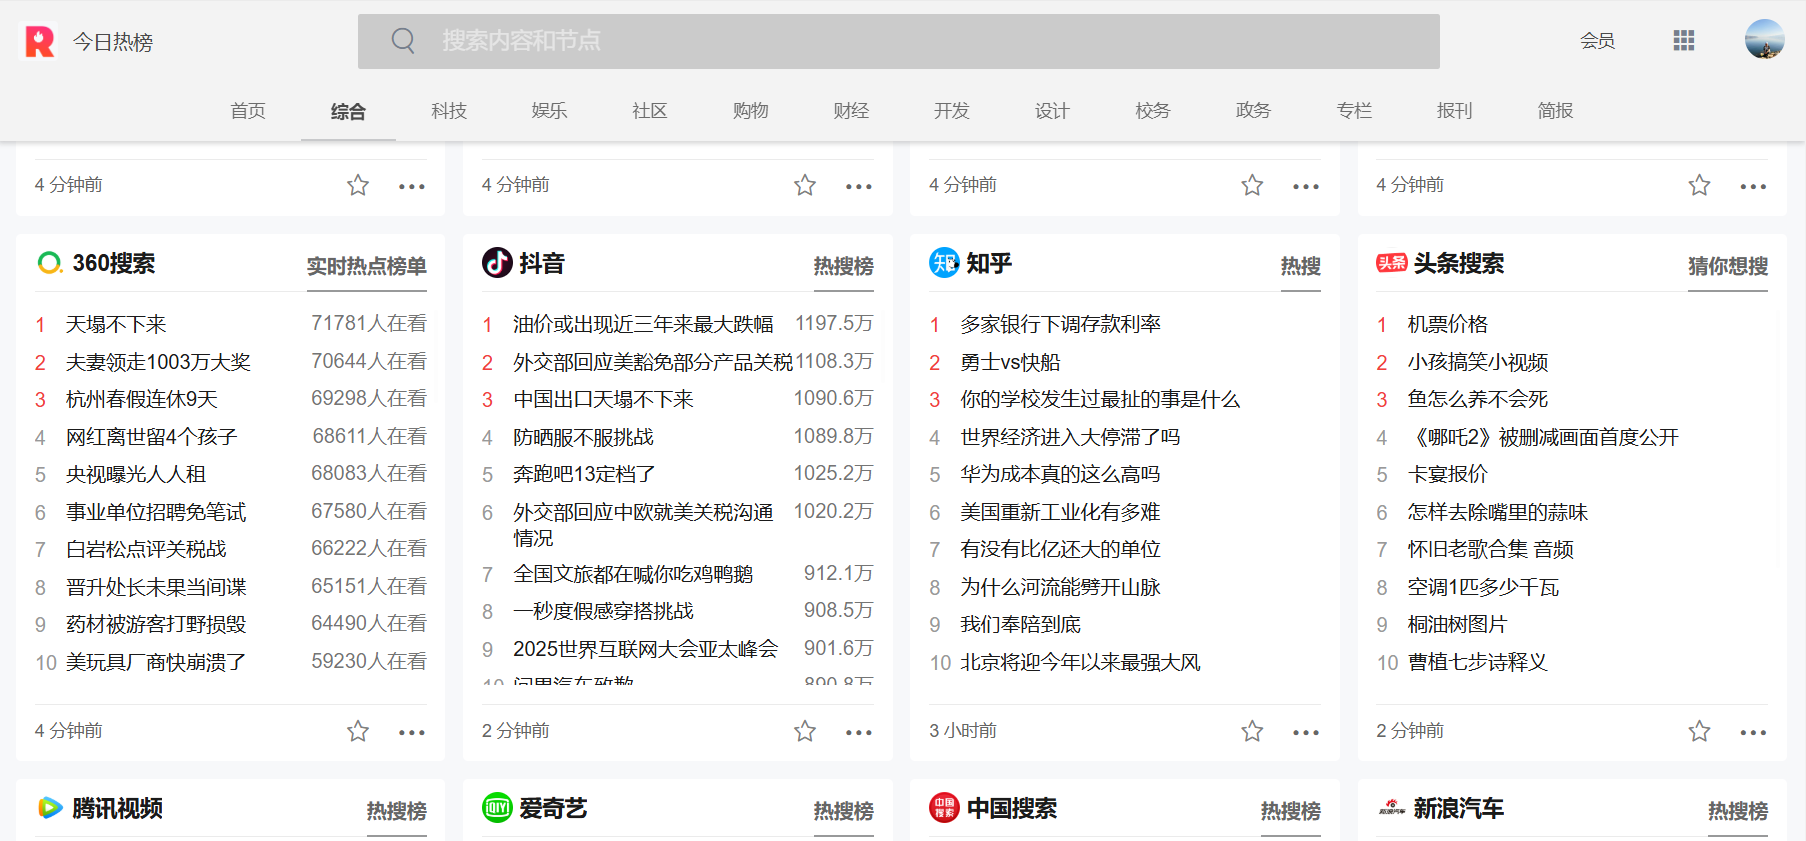Open the 购物 tab
The width and height of the screenshot is (1806, 841).
[x=750, y=111]
